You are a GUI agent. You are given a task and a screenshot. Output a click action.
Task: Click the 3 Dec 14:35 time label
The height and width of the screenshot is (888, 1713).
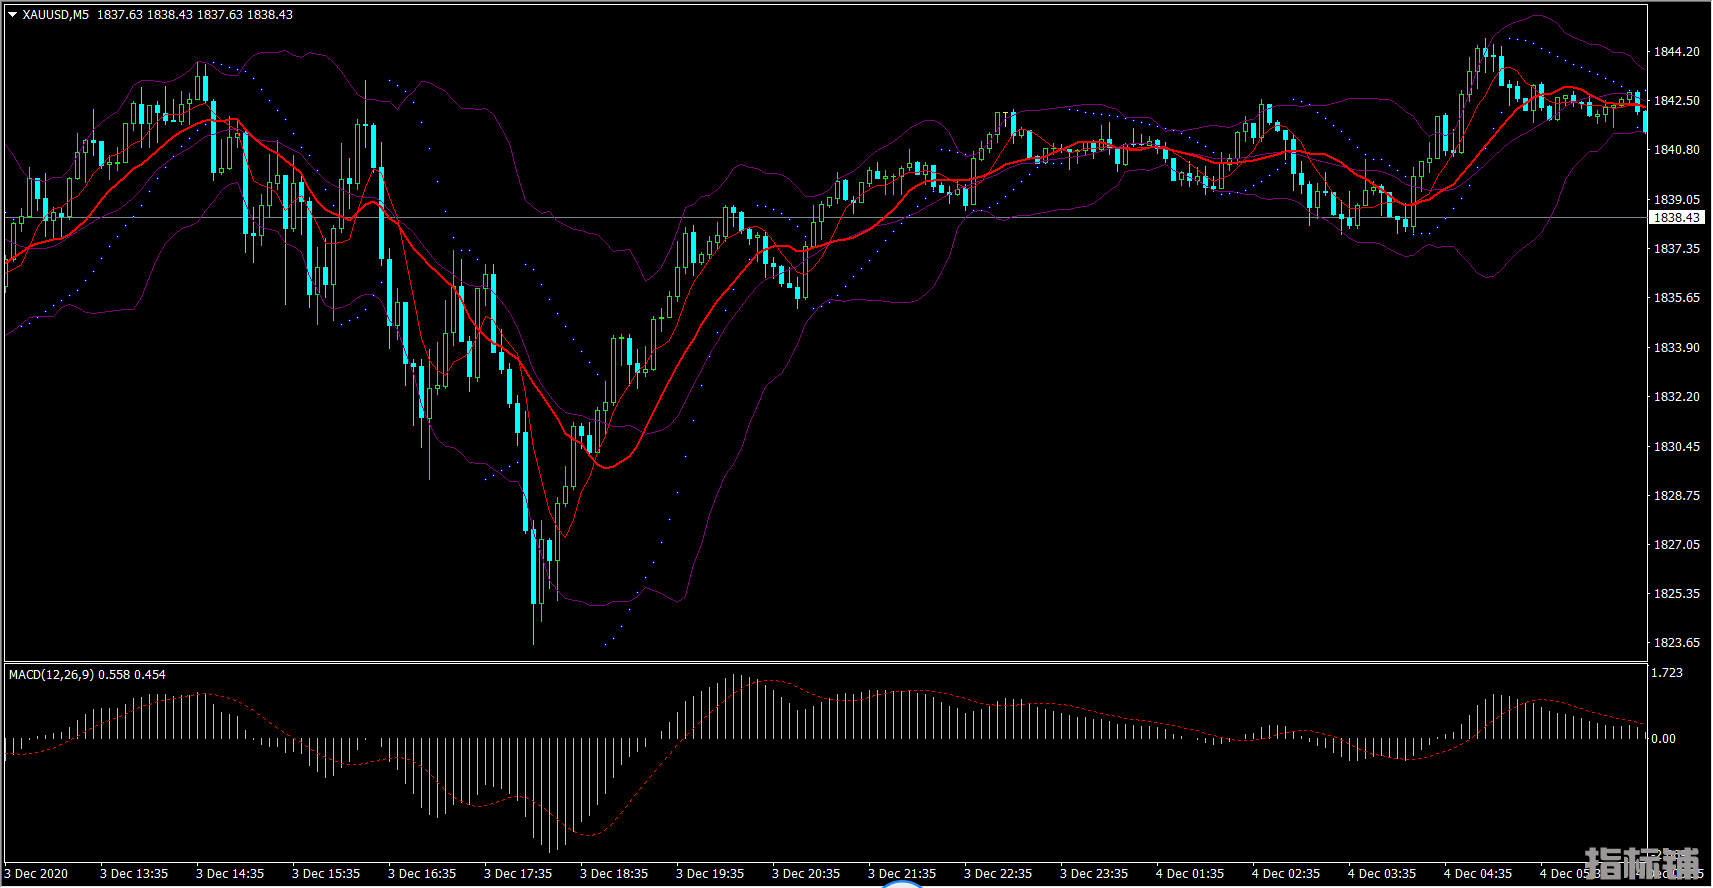coord(230,874)
